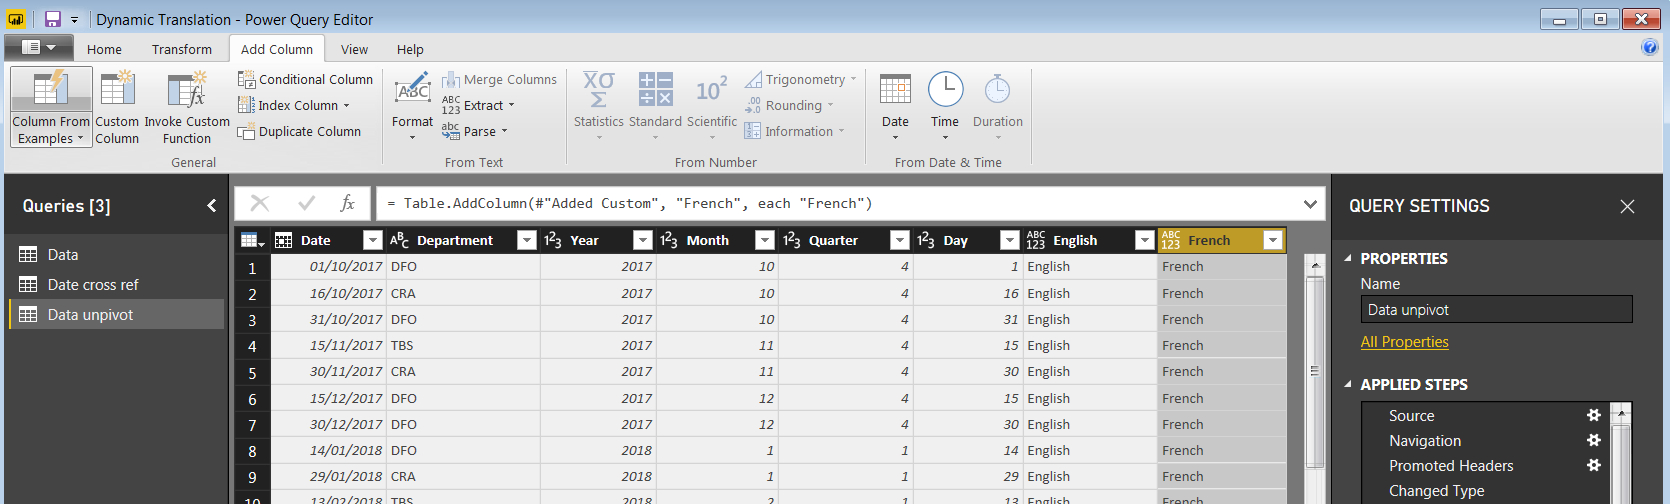Change Date column data type icon

point(284,240)
